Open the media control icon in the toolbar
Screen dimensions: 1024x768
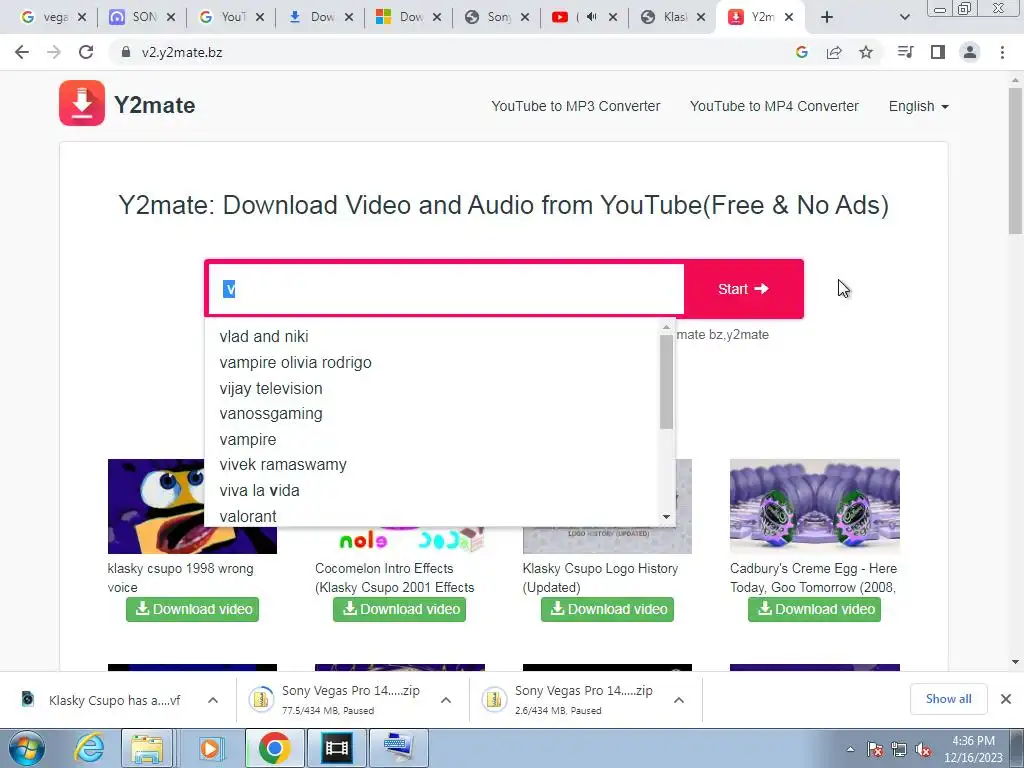(x=905, y=52)
